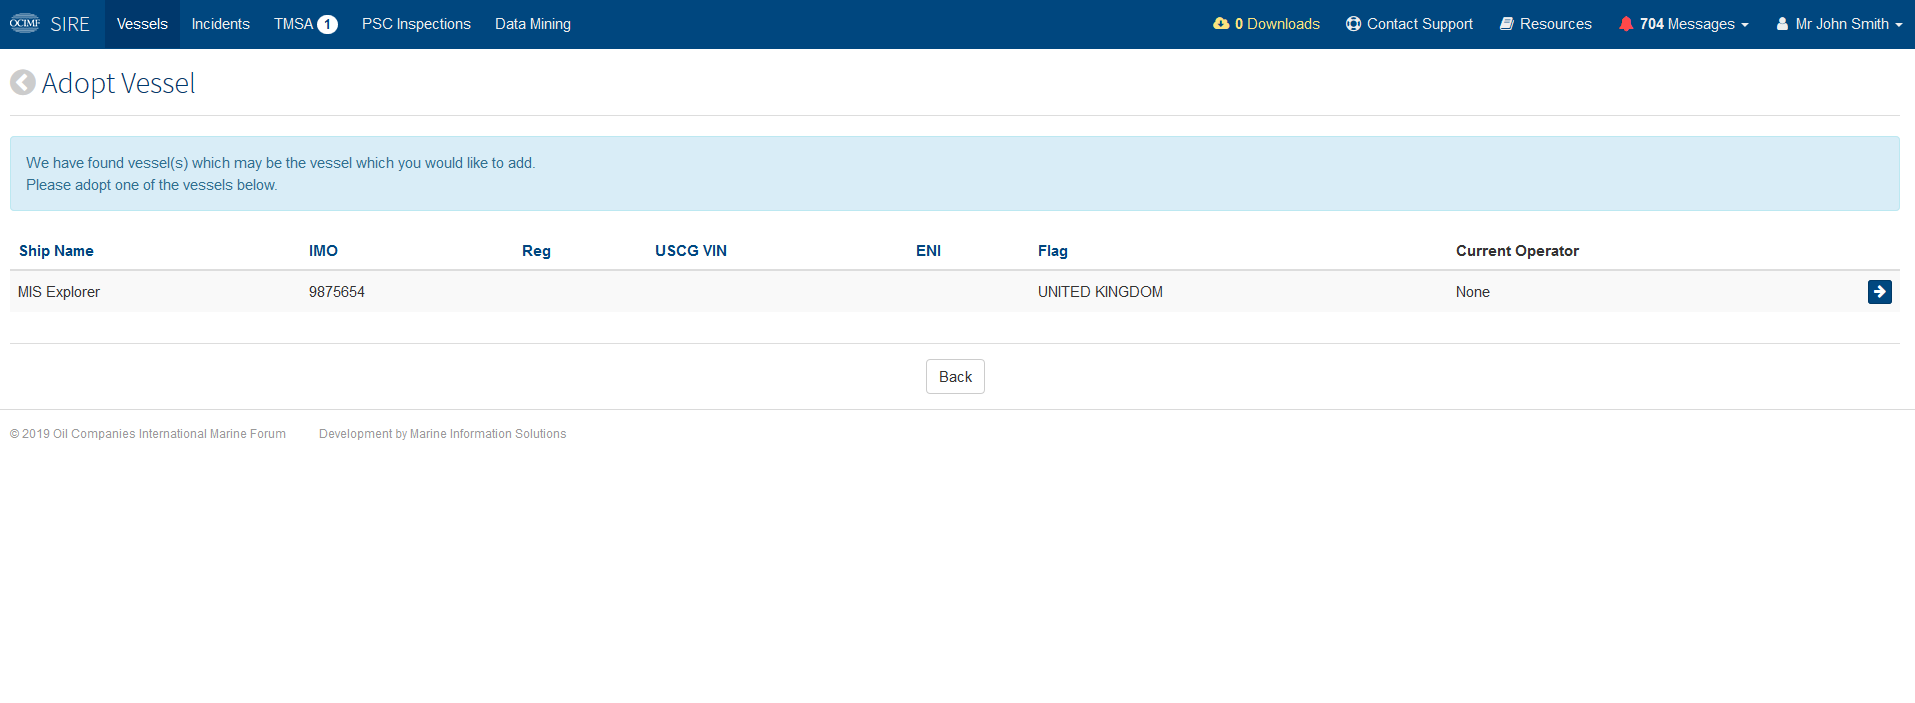This screenshot has width=1915, height=703.
Task: Click the UNITED KINGDOM flag cell
Action: pos(1100,292)
